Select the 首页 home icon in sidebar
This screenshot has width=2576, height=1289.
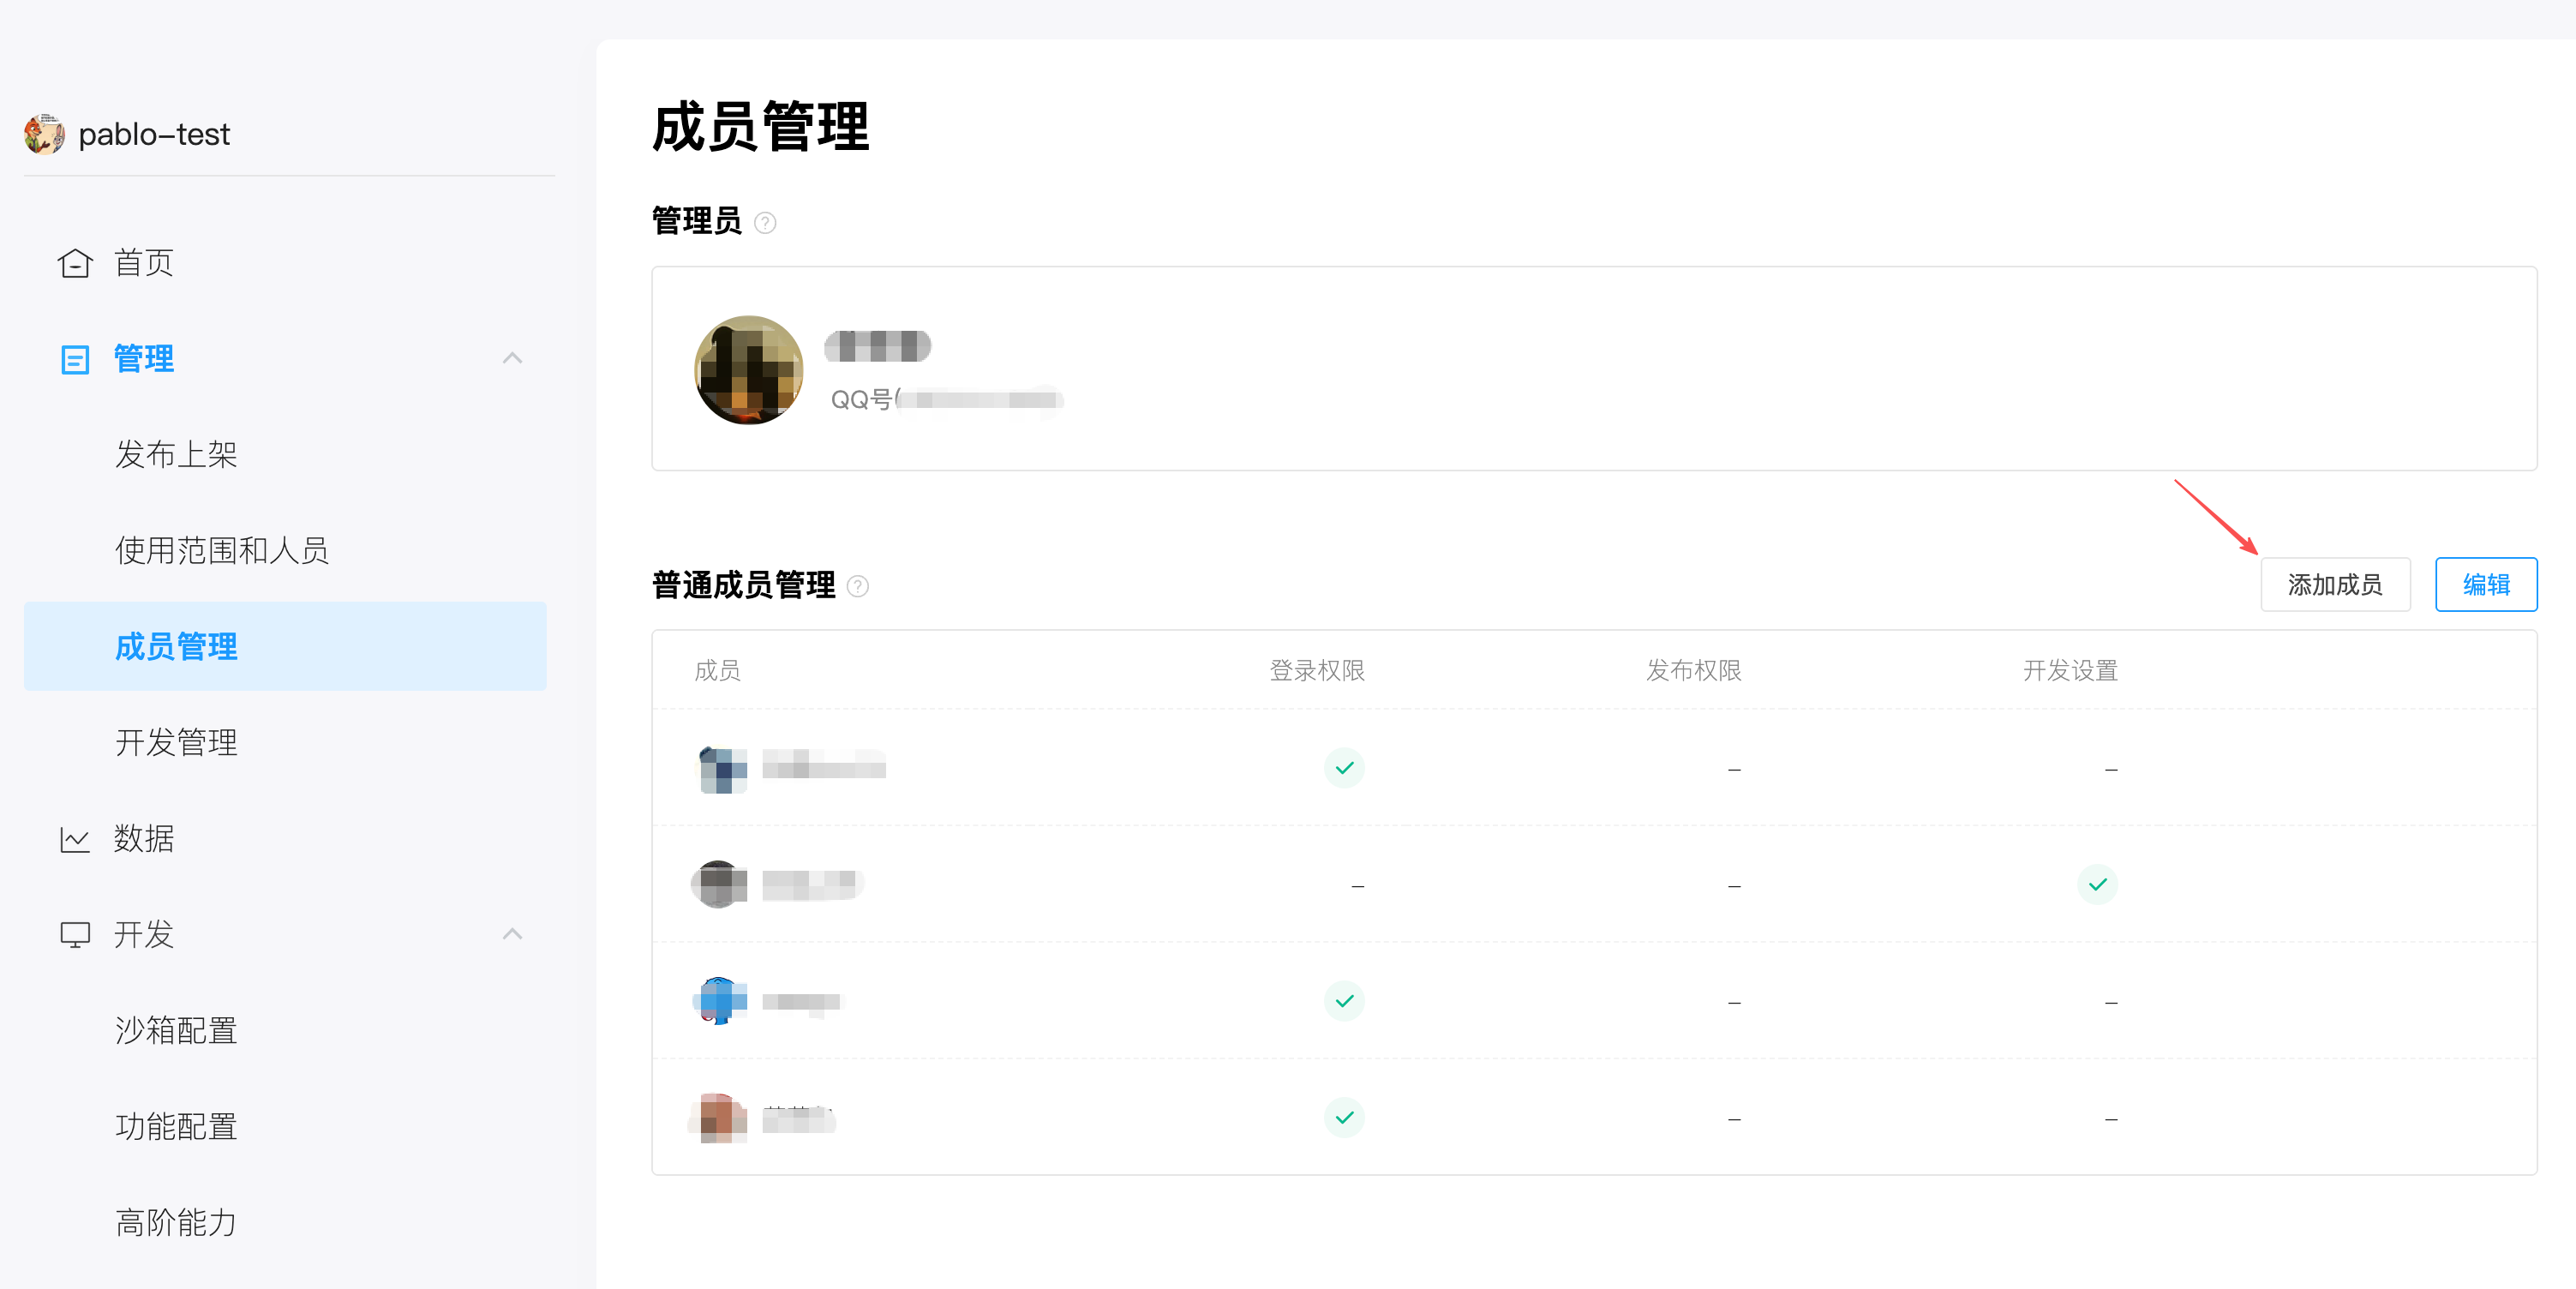pyautogui.click(x=75, y=262)
